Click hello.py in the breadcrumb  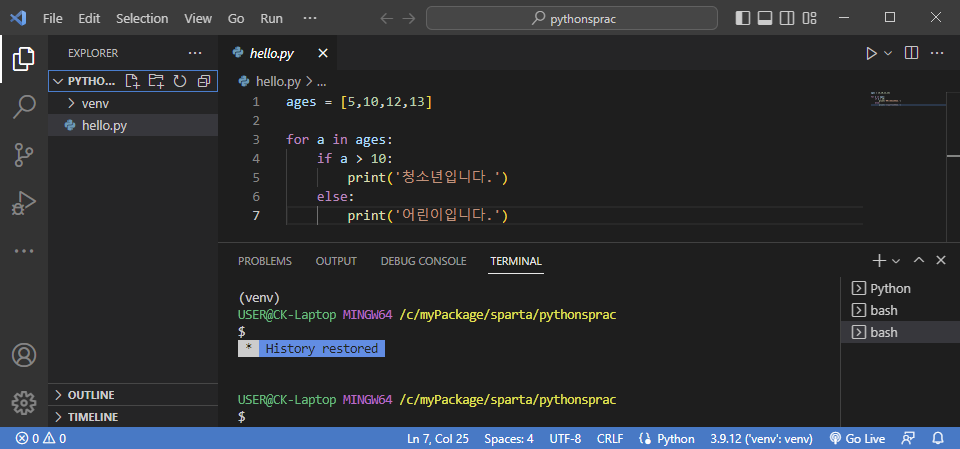pyautogui.click(x=278, y=81)
